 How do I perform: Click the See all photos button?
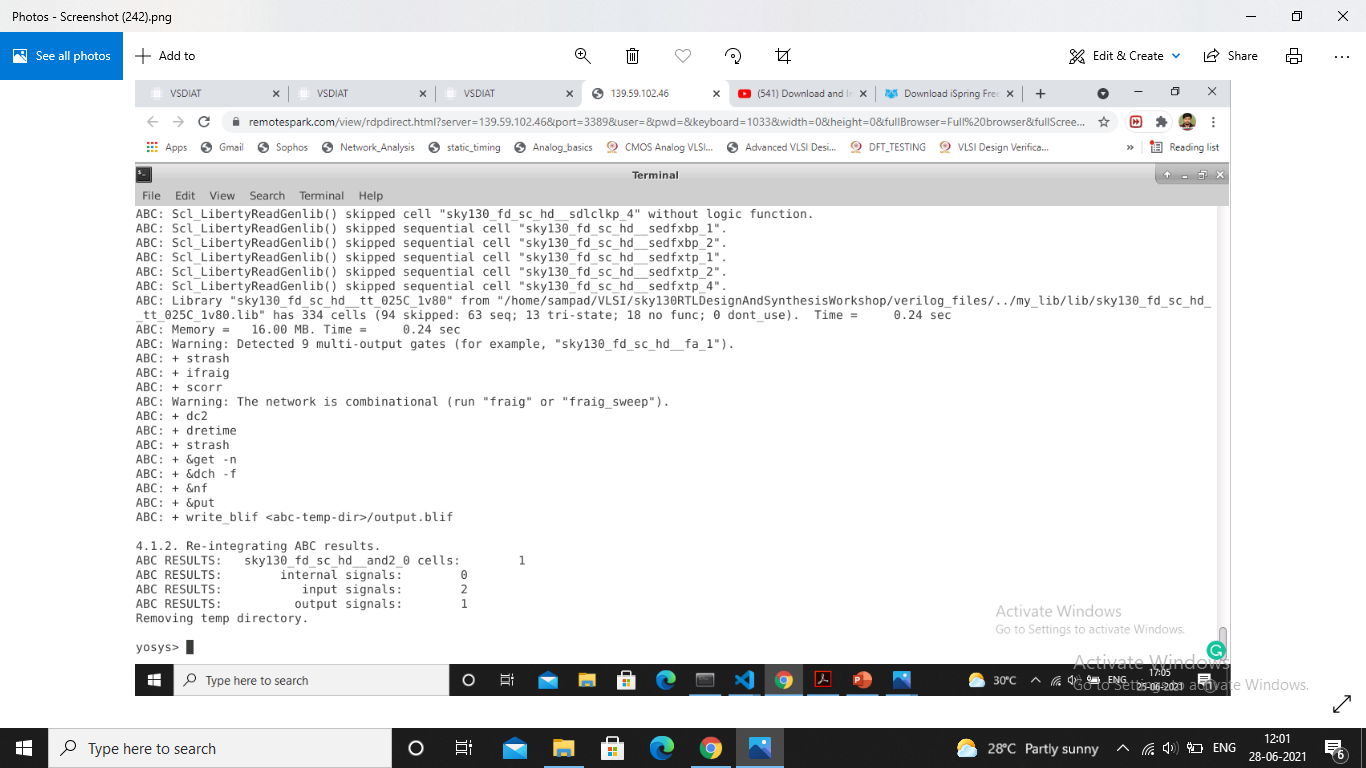pos(61,55)
